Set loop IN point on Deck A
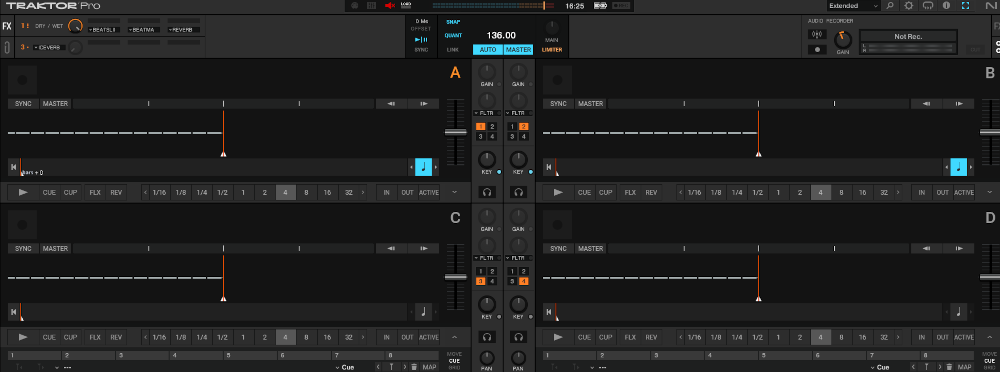Viewport: 1000px width, 372px height. pyautogui.click(x=386, y=192)
